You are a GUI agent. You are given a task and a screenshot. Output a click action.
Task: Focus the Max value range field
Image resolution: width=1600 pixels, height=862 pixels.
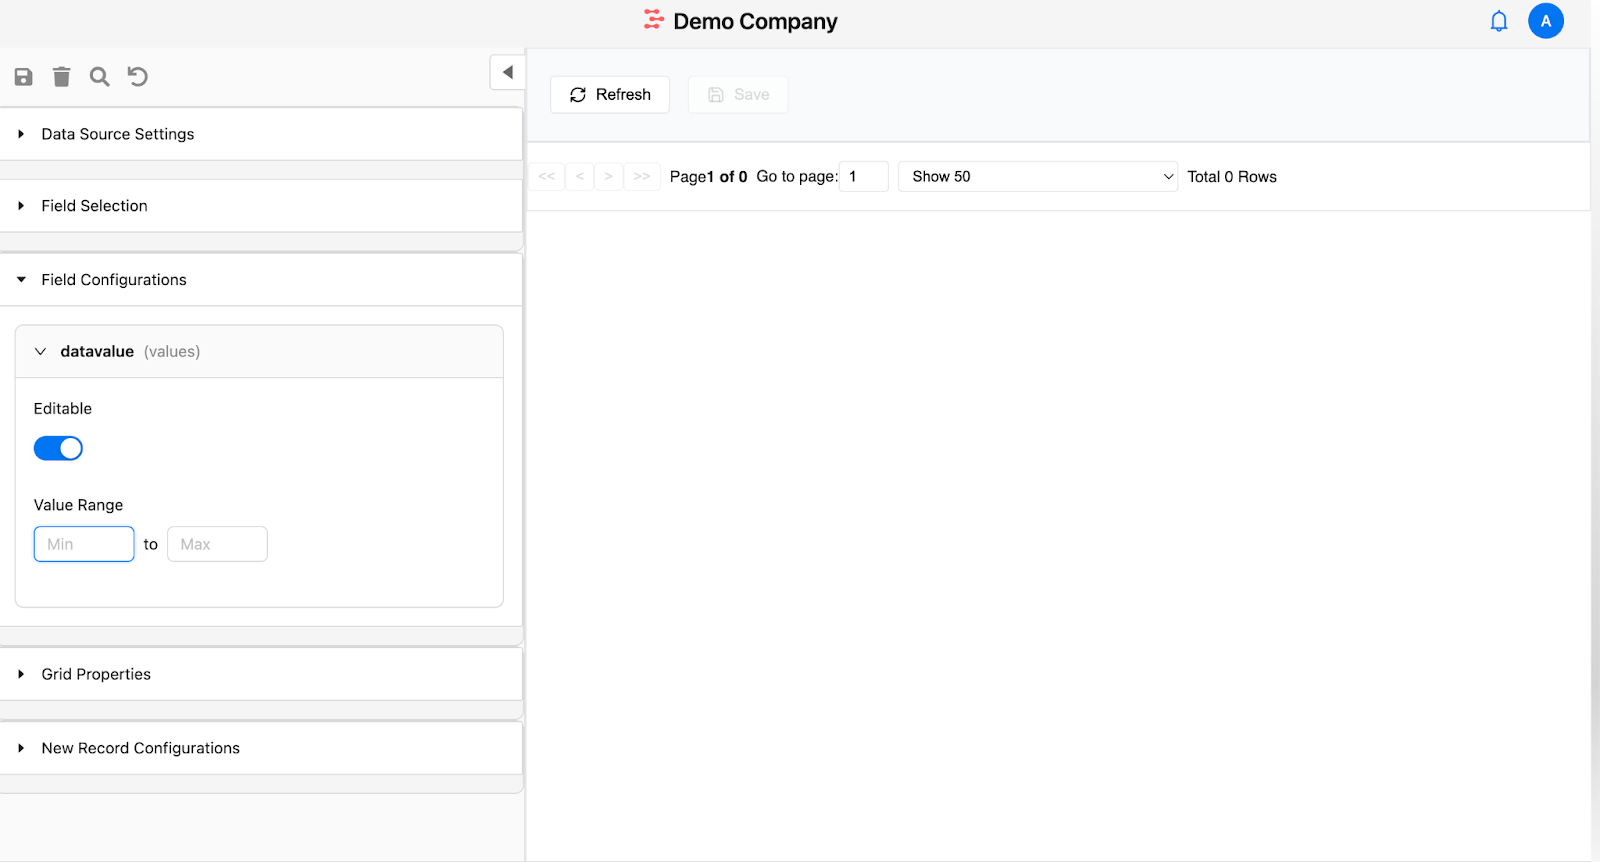[217, 544]
